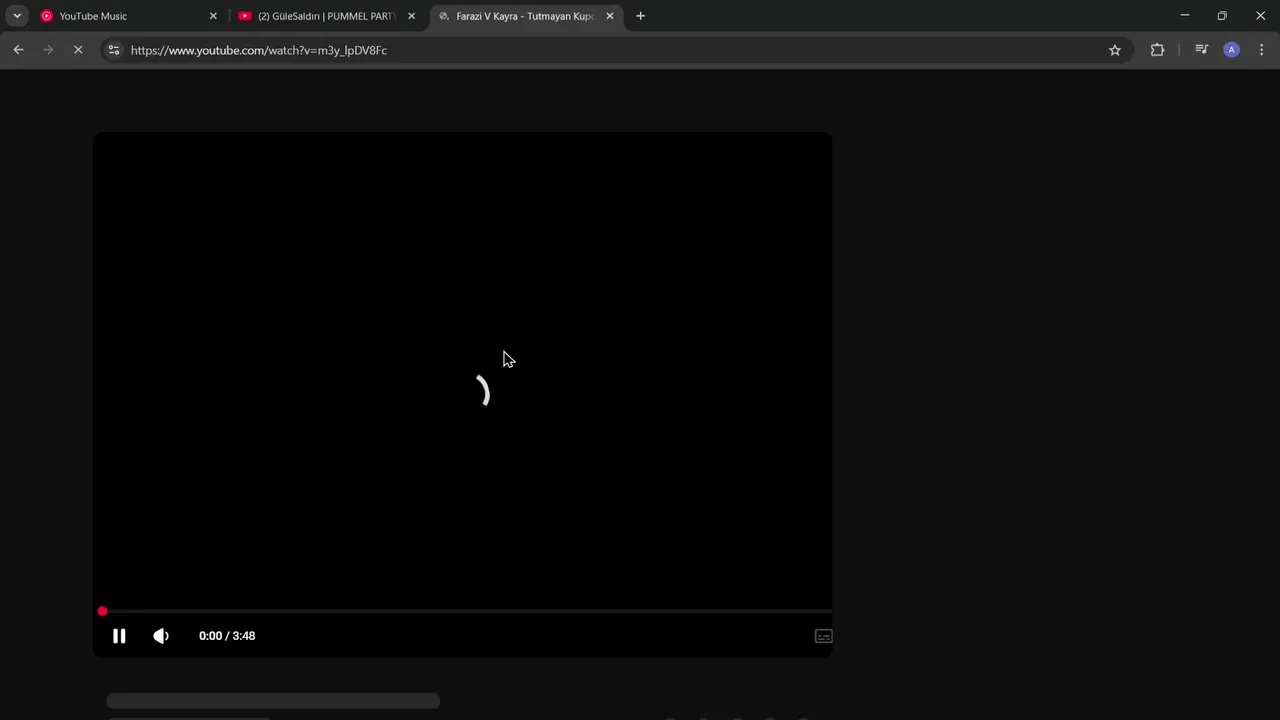1280x720 pixels.
Task: Close the YouTube Music tab
Action: (213, 16)
